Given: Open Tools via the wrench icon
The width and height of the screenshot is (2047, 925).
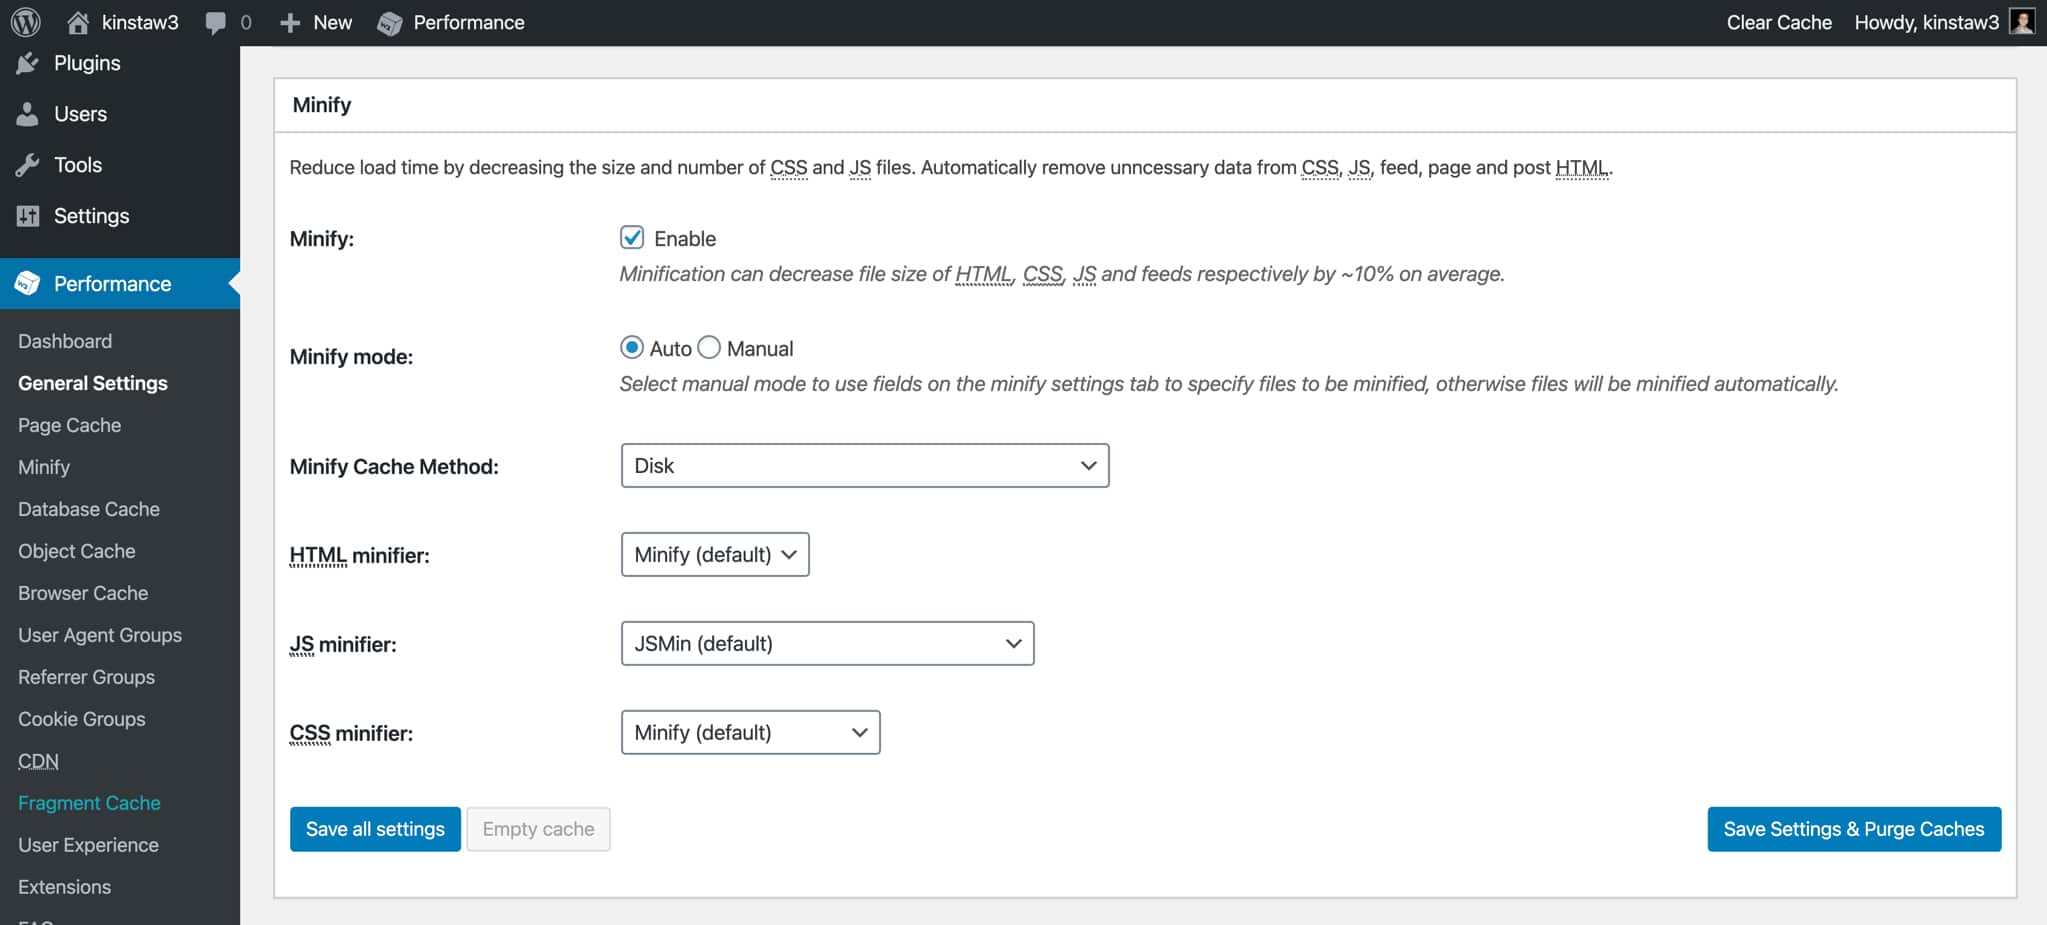Looking at the screenshot, I should (x=28, y=164).
